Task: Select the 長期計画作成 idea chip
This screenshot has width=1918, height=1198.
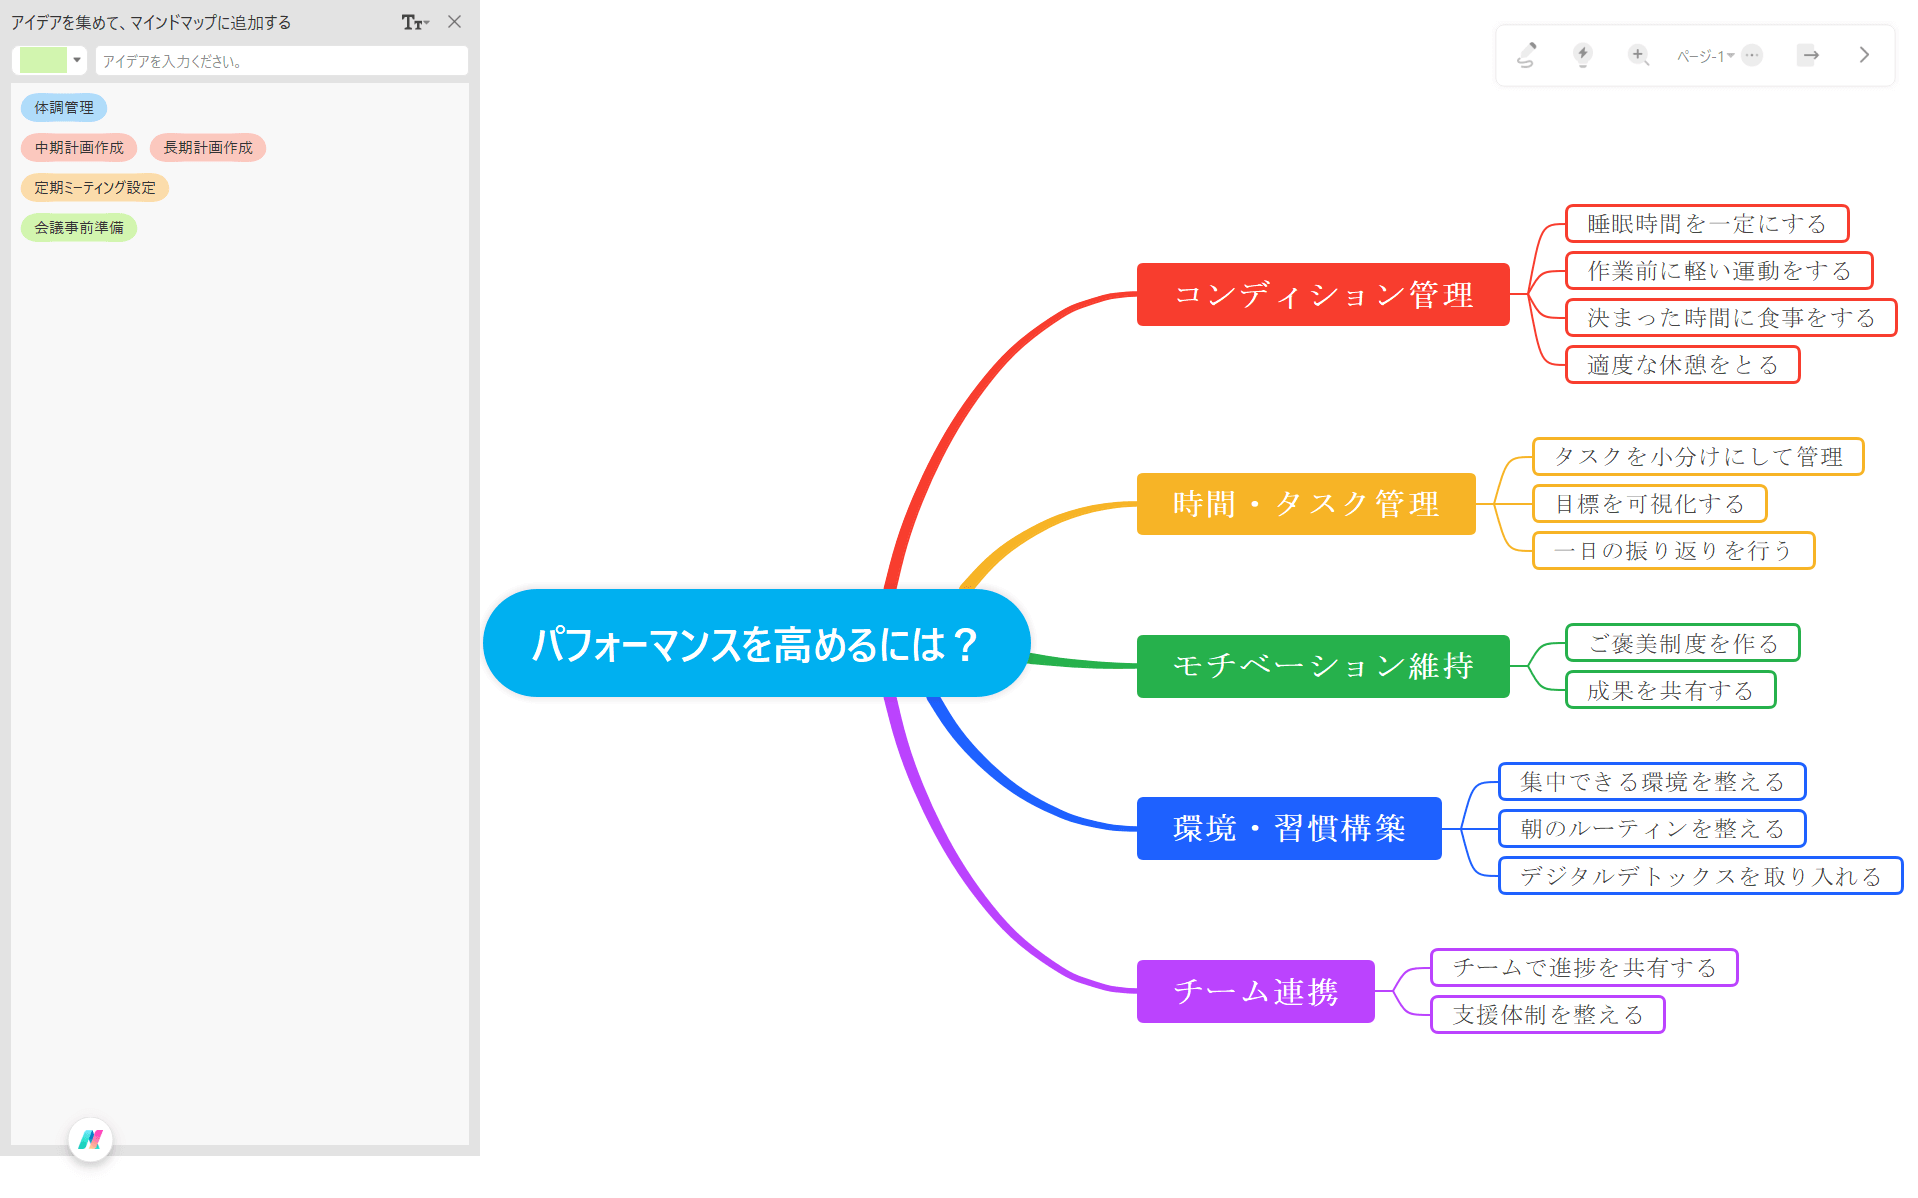Action: coord(207,147)
